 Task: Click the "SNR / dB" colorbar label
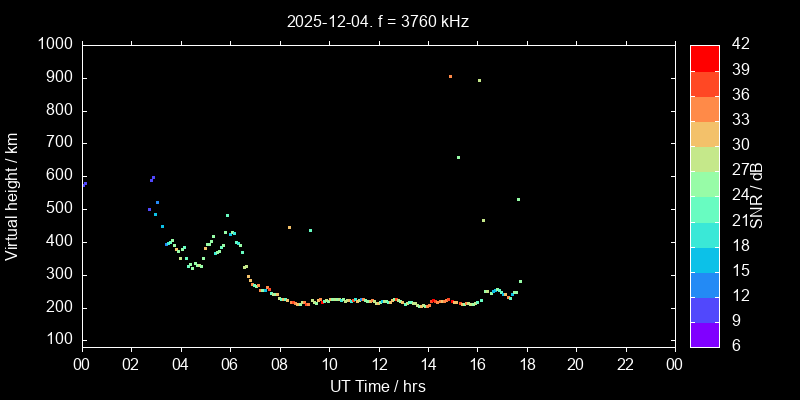pyautogui.click(x=758, y=195)
